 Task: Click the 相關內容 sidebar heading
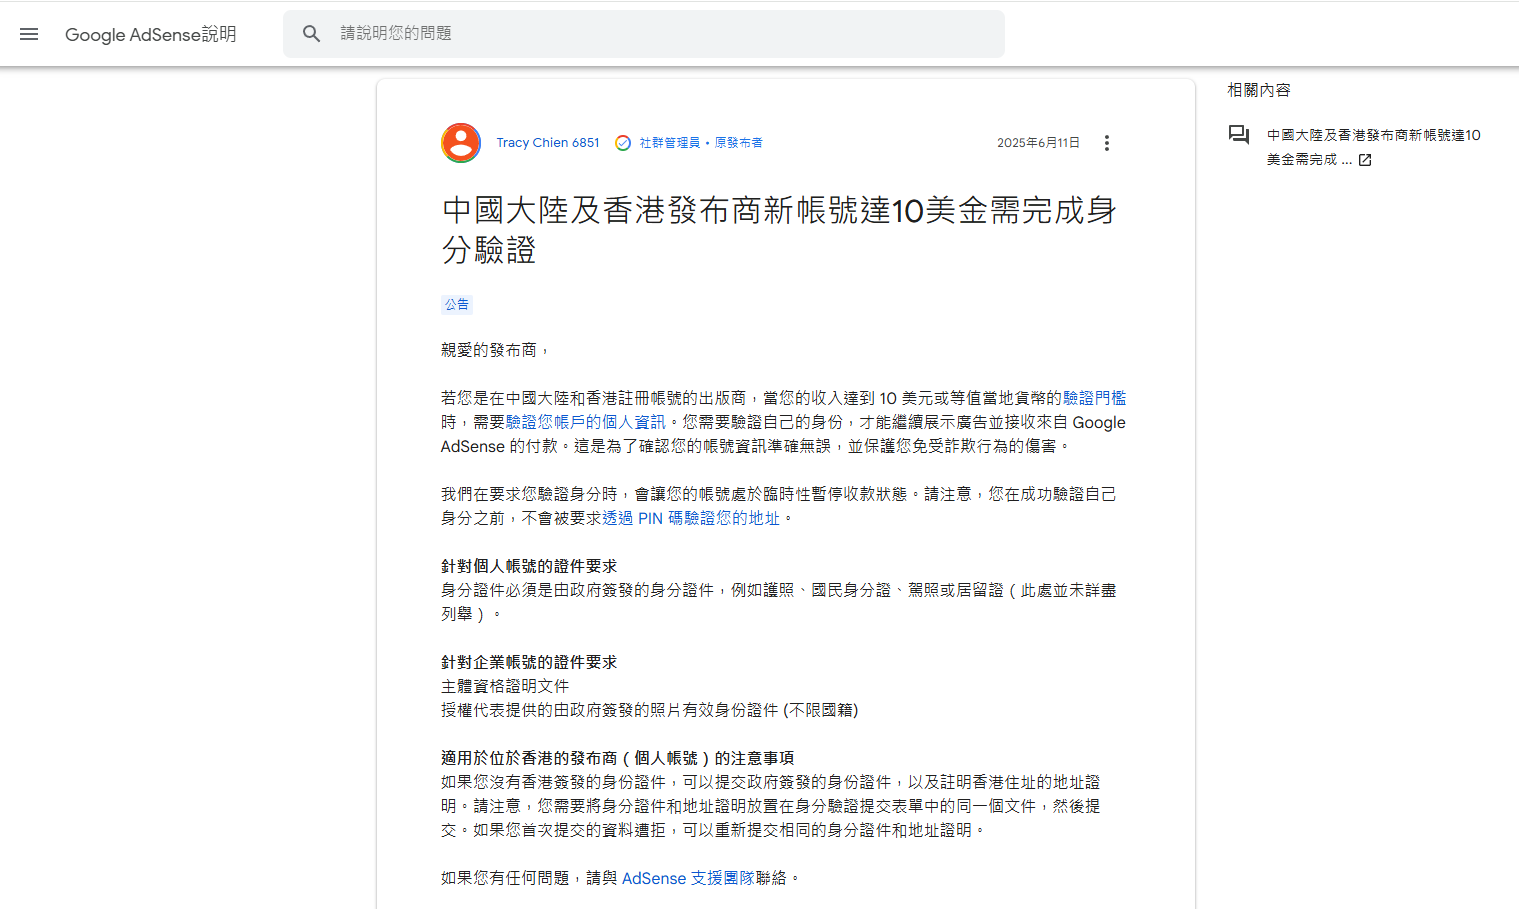tap(1259, 90)
